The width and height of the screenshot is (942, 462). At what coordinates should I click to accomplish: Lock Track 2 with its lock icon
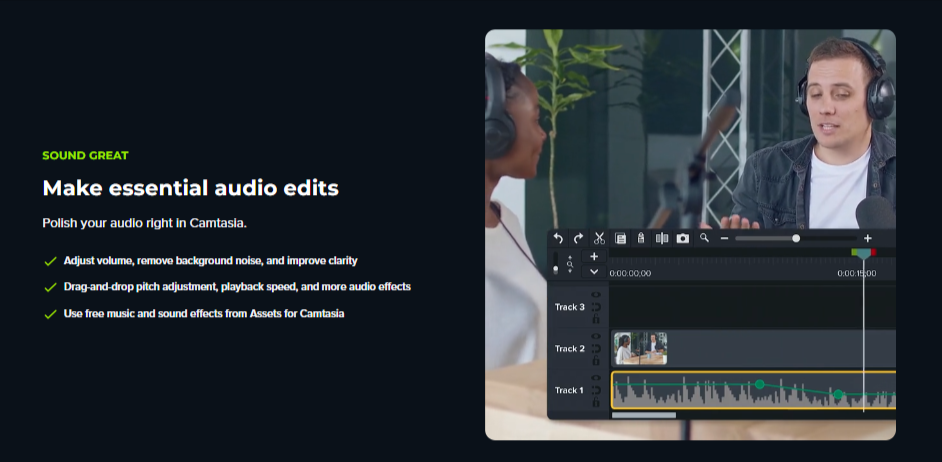click(x=596, y=360)
